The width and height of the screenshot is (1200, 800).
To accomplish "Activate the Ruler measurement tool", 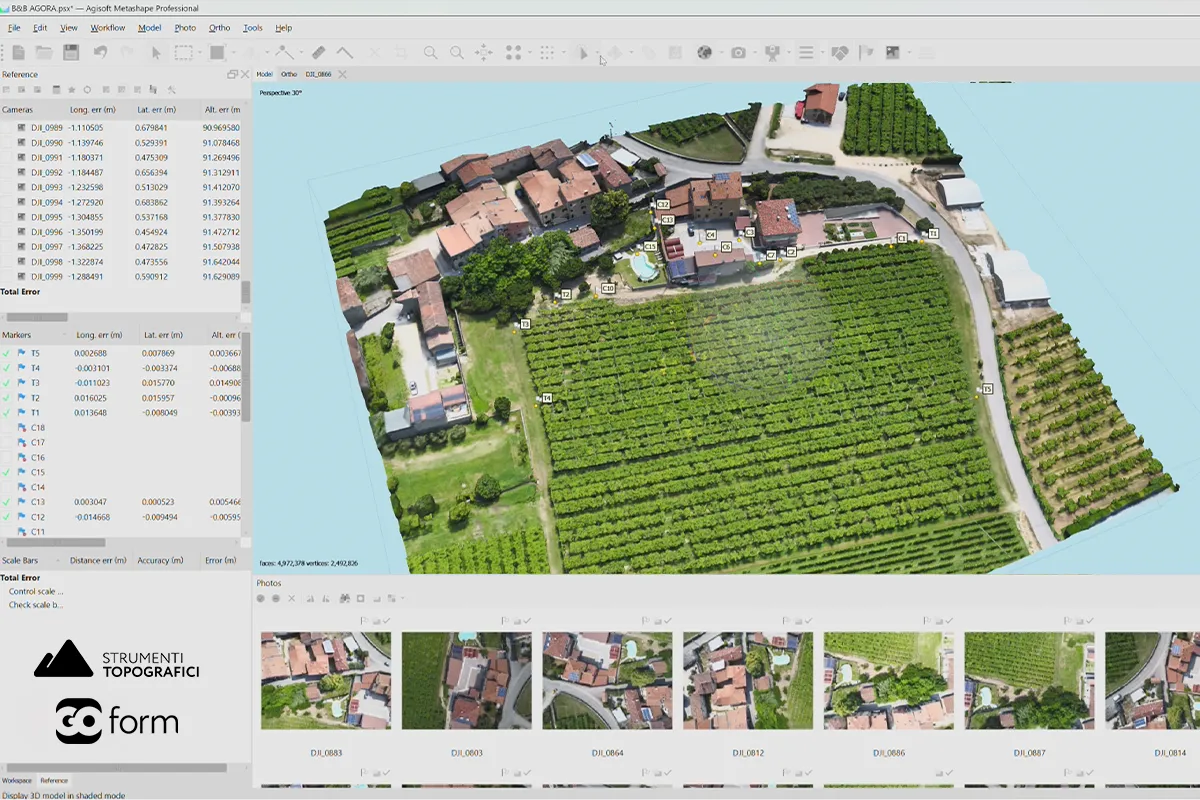I will pyautogui.click(x=318, y=52).
